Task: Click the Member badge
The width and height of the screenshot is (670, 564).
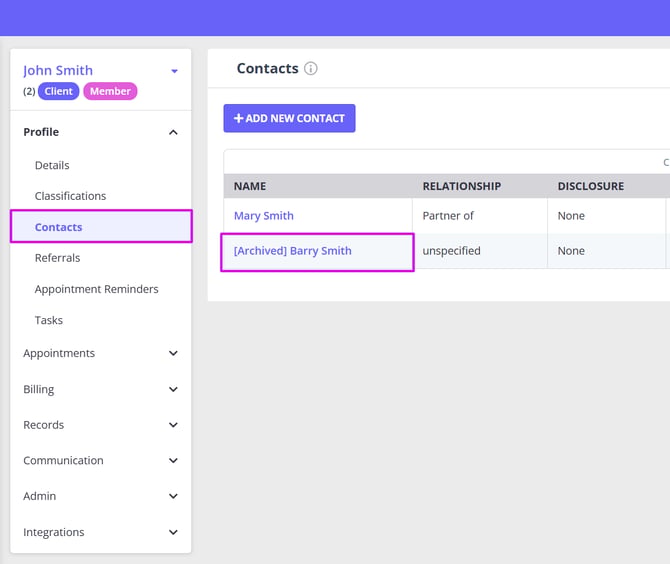Action: point(110,91)
